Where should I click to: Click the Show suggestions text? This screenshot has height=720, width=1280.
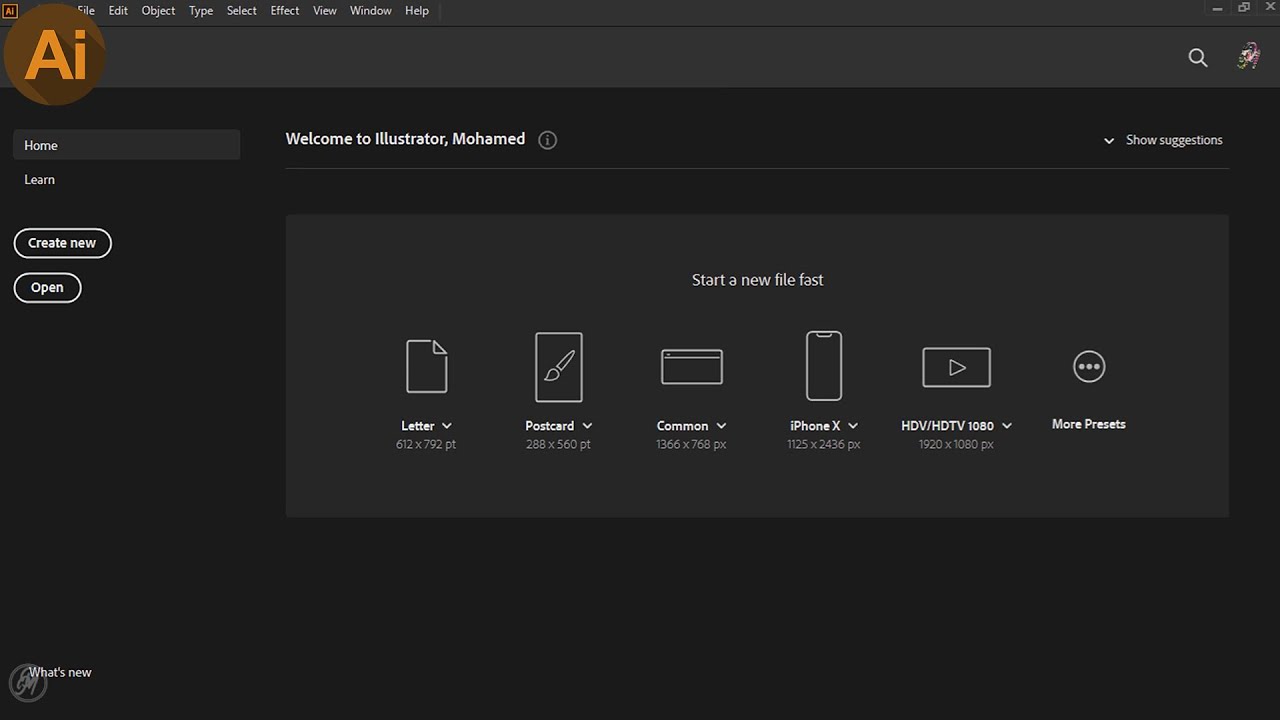tap(1174, 140)
